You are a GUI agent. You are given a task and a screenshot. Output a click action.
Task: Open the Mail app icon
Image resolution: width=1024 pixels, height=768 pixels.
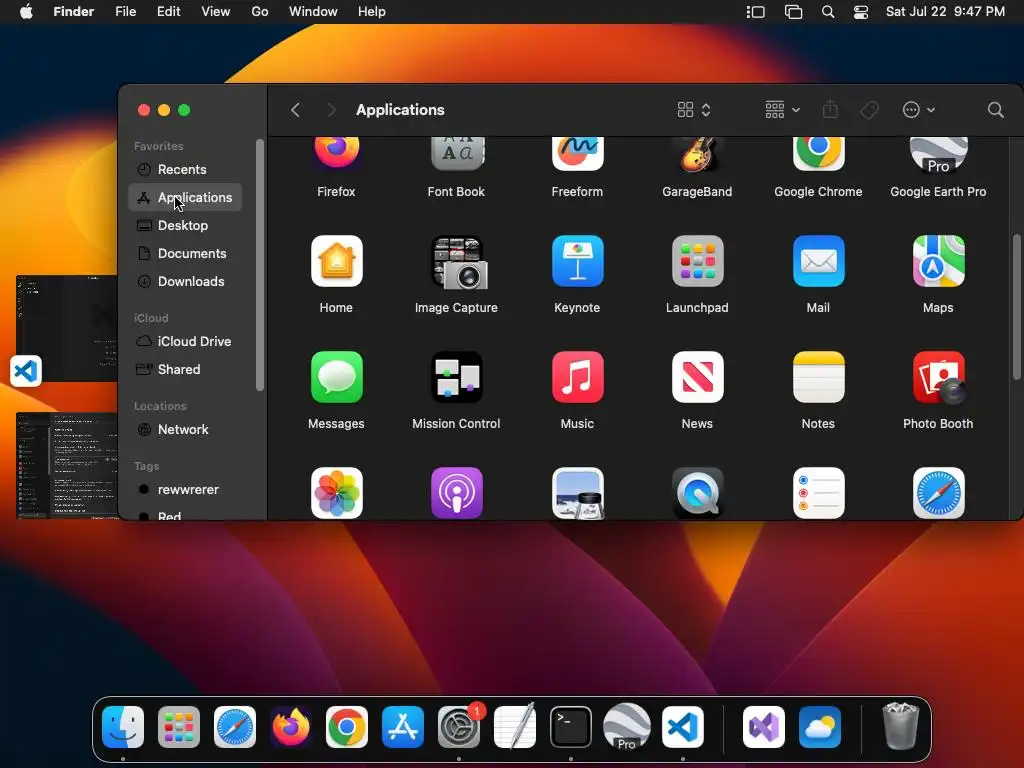pos(818,261)
